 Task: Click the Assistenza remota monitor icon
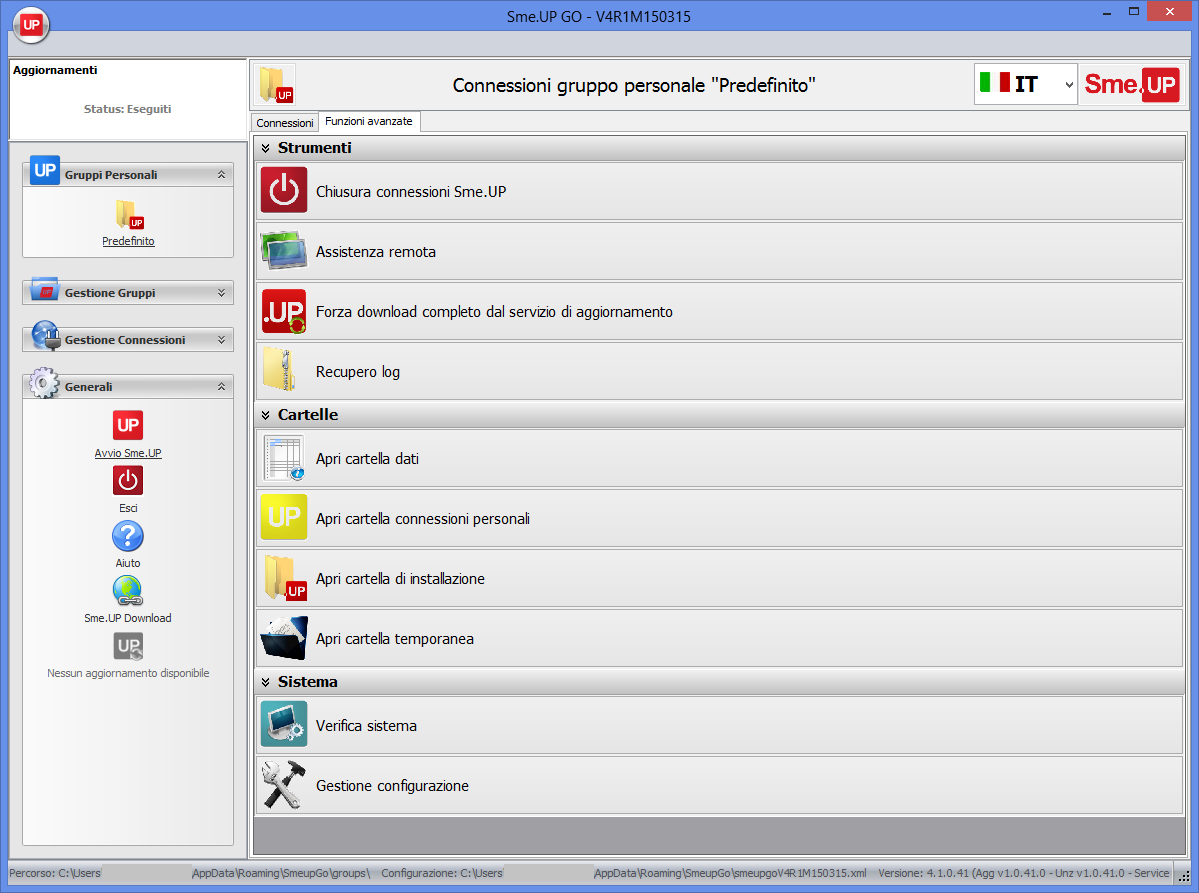[x=284, y=251]
